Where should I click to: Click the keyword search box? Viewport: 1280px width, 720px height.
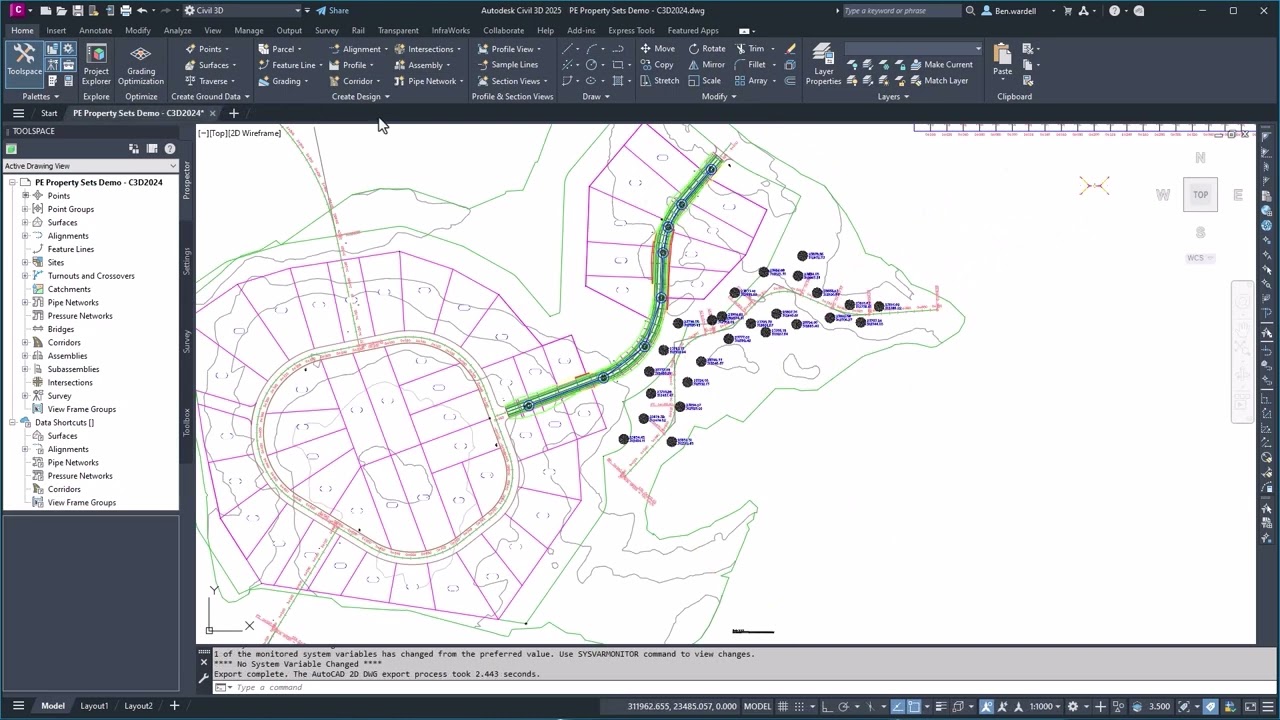pos(902,11)
